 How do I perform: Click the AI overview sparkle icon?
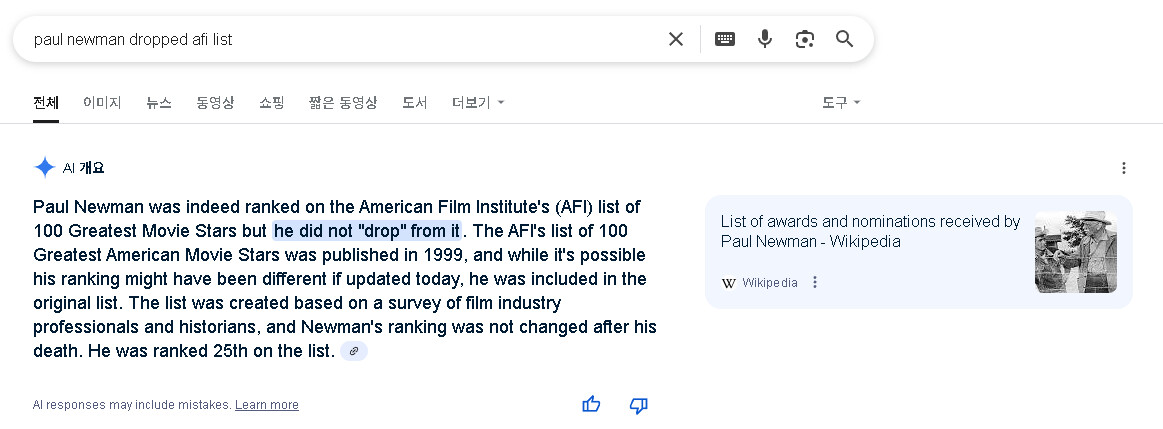[x=45, y=168]
